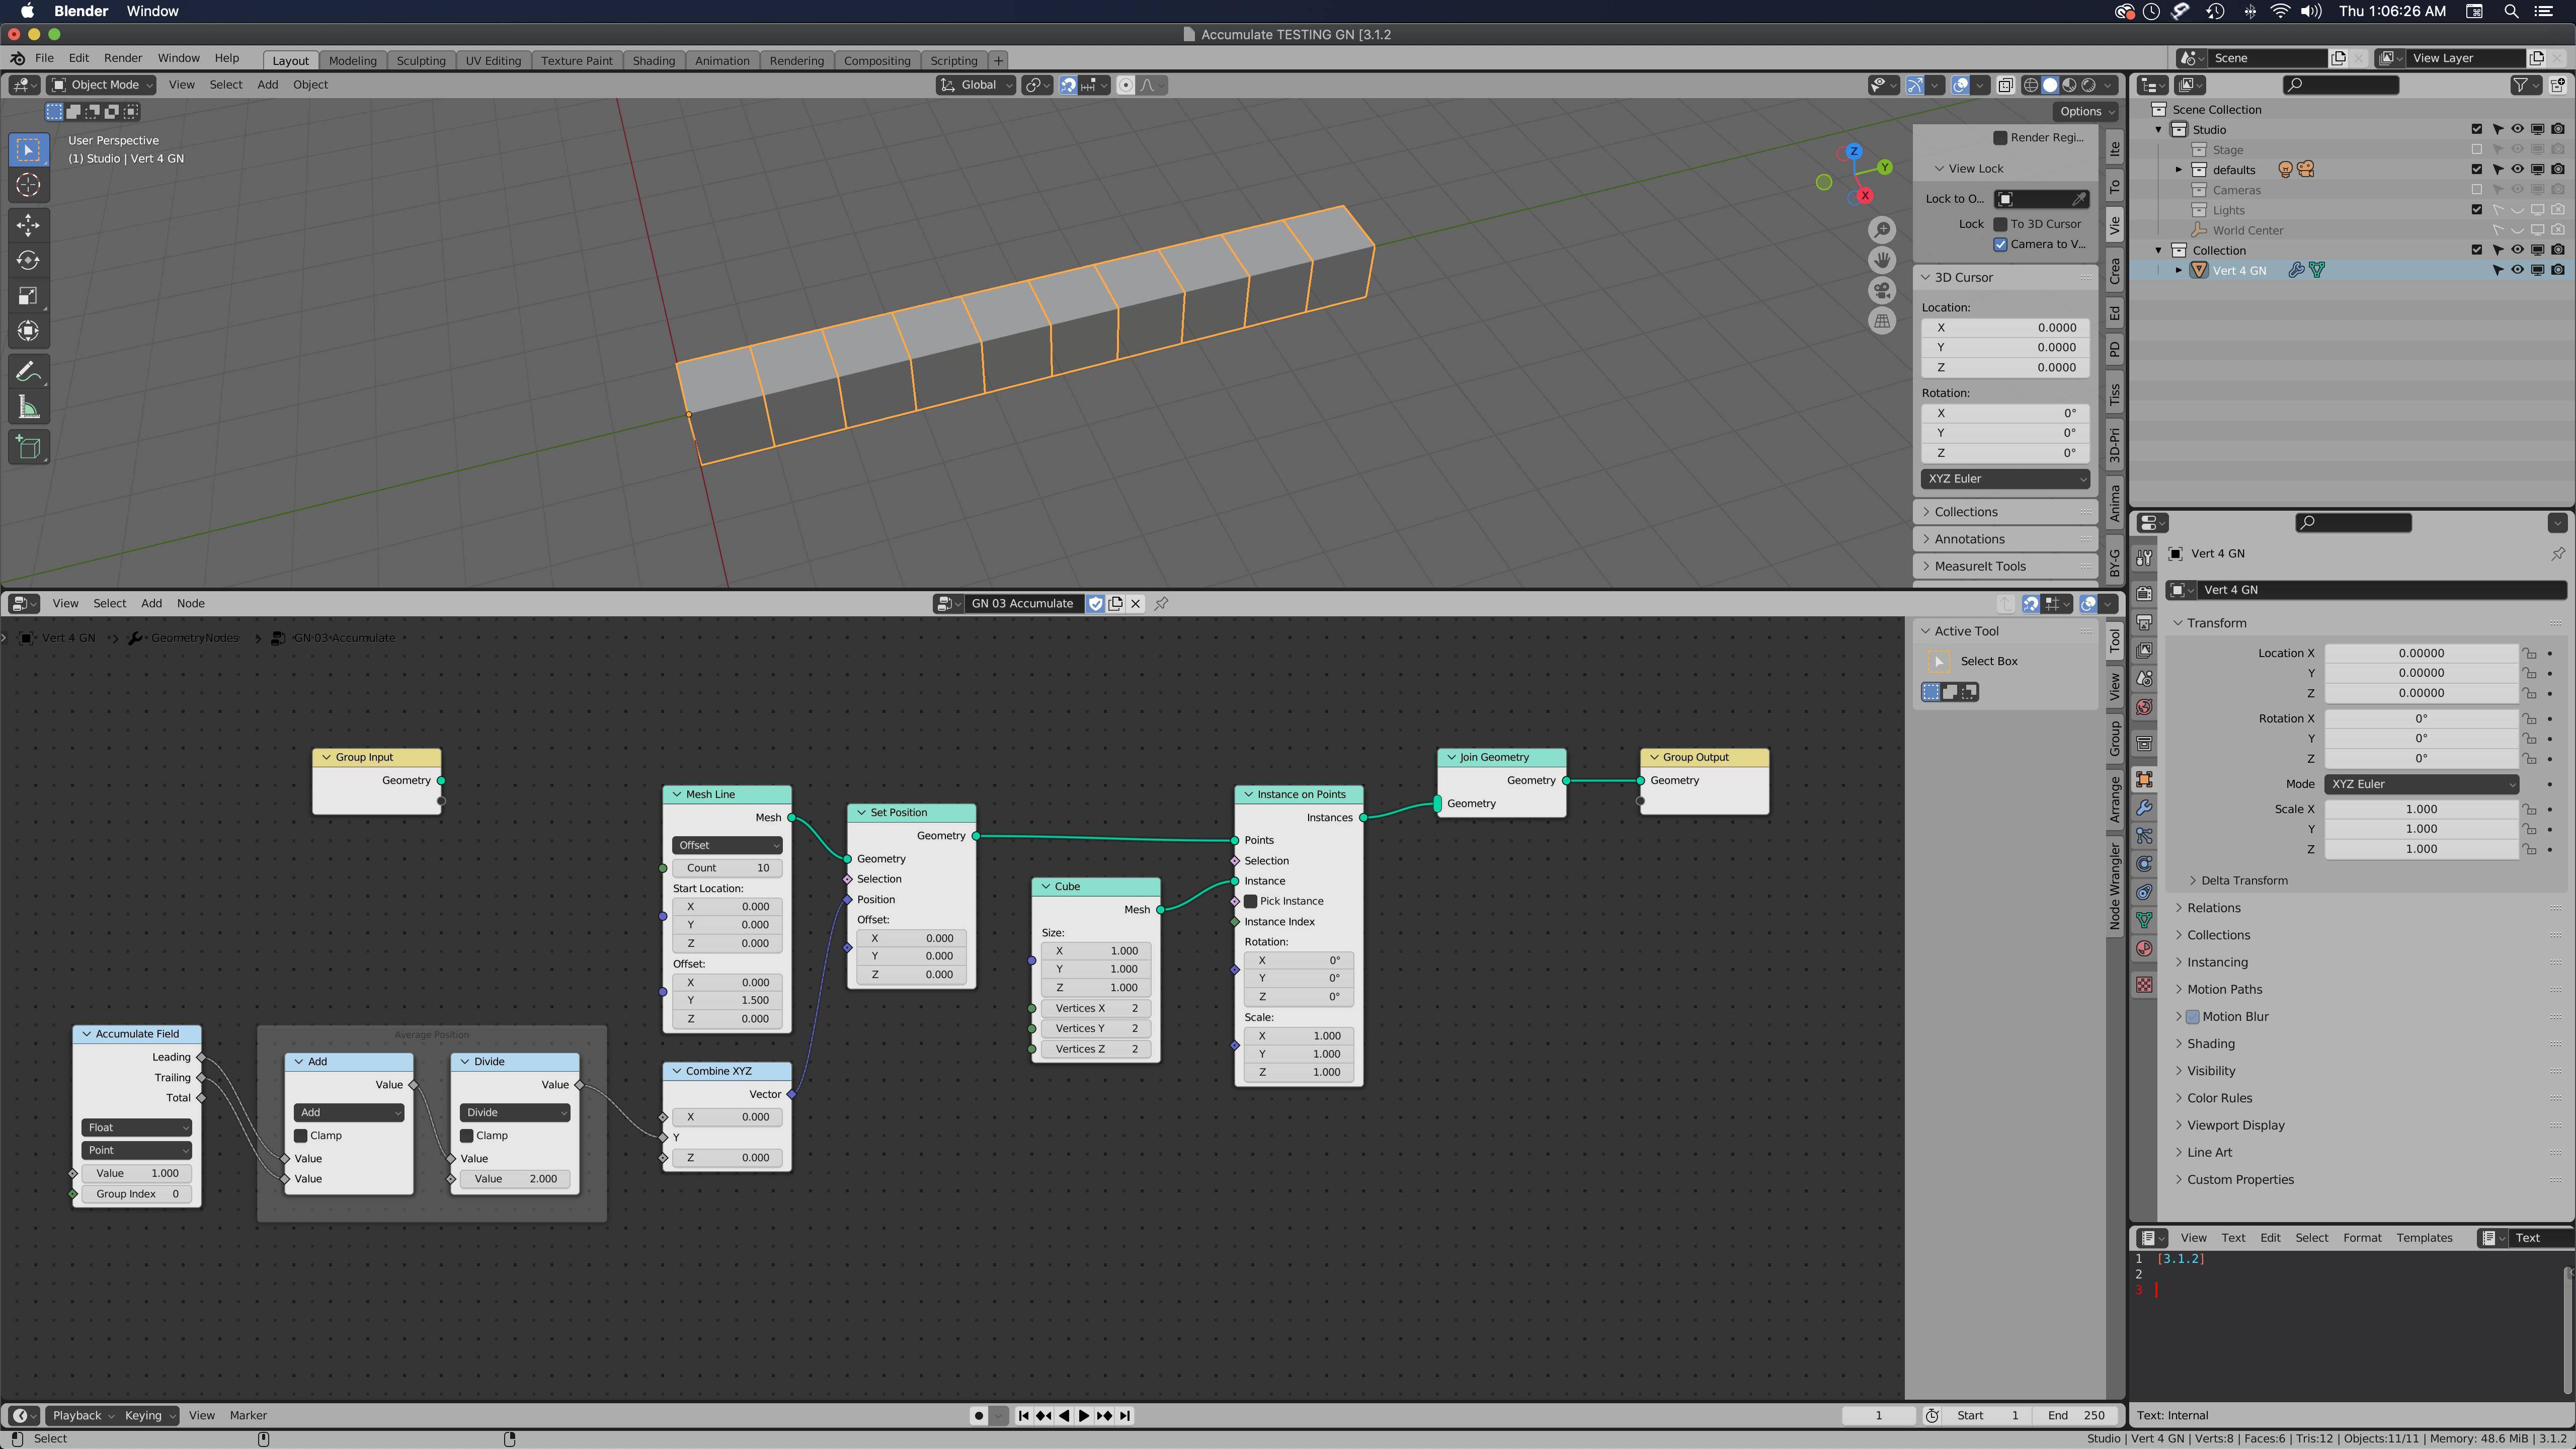Image resolution: width=2576 pixels, height=1449 pixels.
Task: Select the Cursor tool in the viewport toolbar
Action: click(28, 185)
